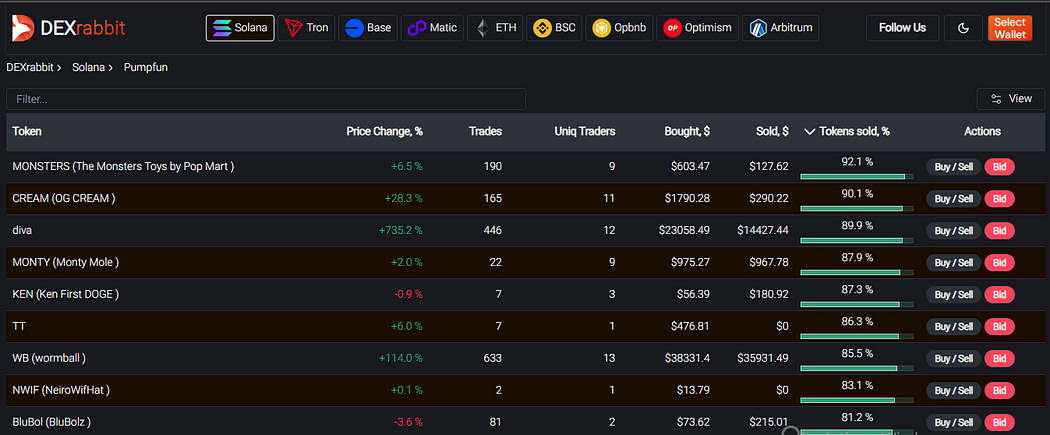Click the WB 85.5 % progress bar
The image size is (1050, 435).
point(857,369)
